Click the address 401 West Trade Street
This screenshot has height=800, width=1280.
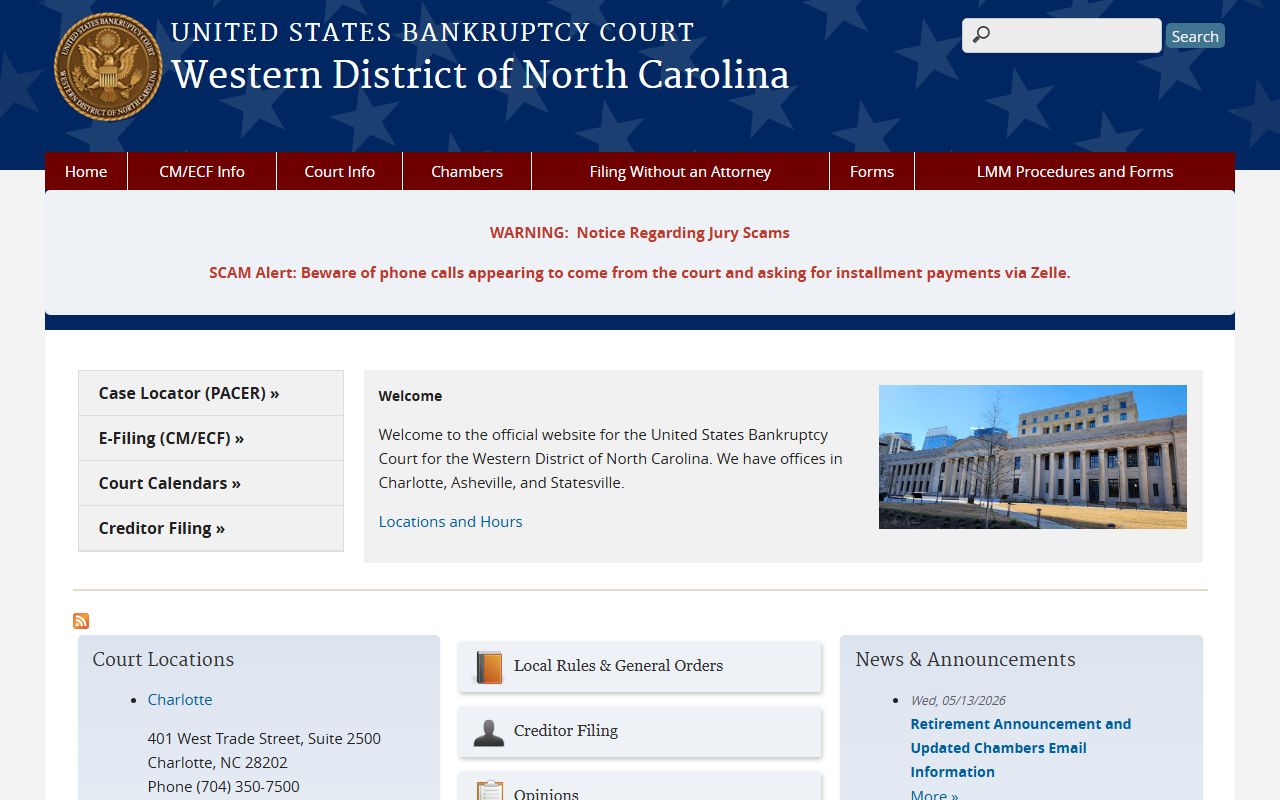(264, 738)
